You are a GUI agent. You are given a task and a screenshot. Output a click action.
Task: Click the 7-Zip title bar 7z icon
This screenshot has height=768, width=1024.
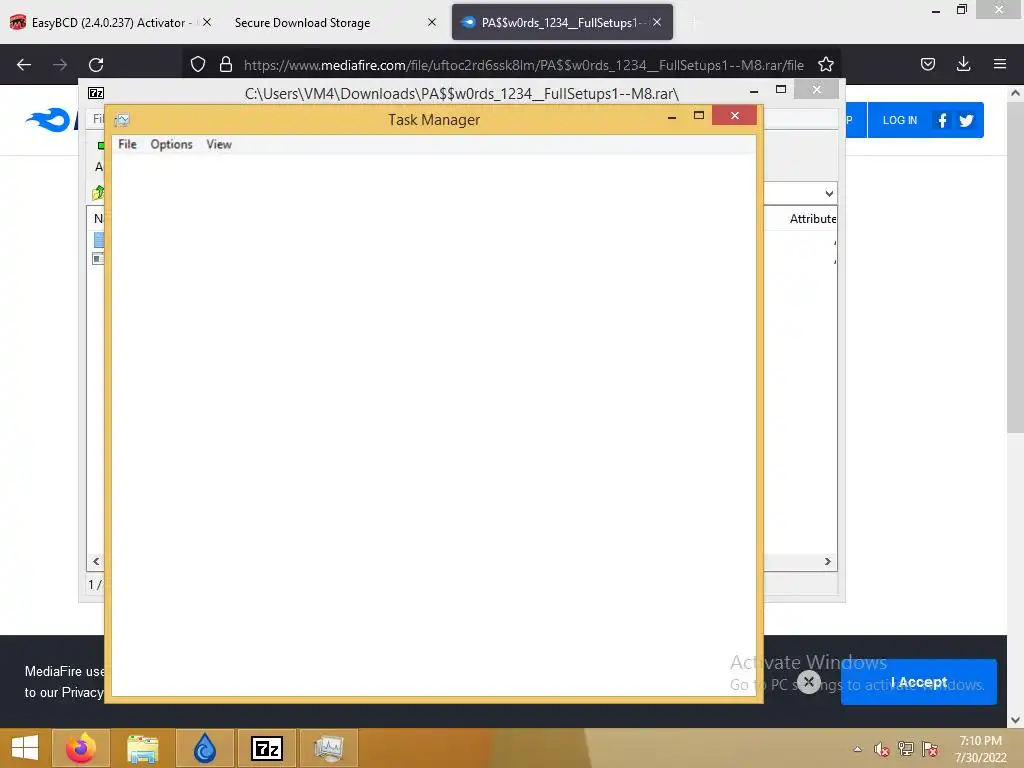96,93
